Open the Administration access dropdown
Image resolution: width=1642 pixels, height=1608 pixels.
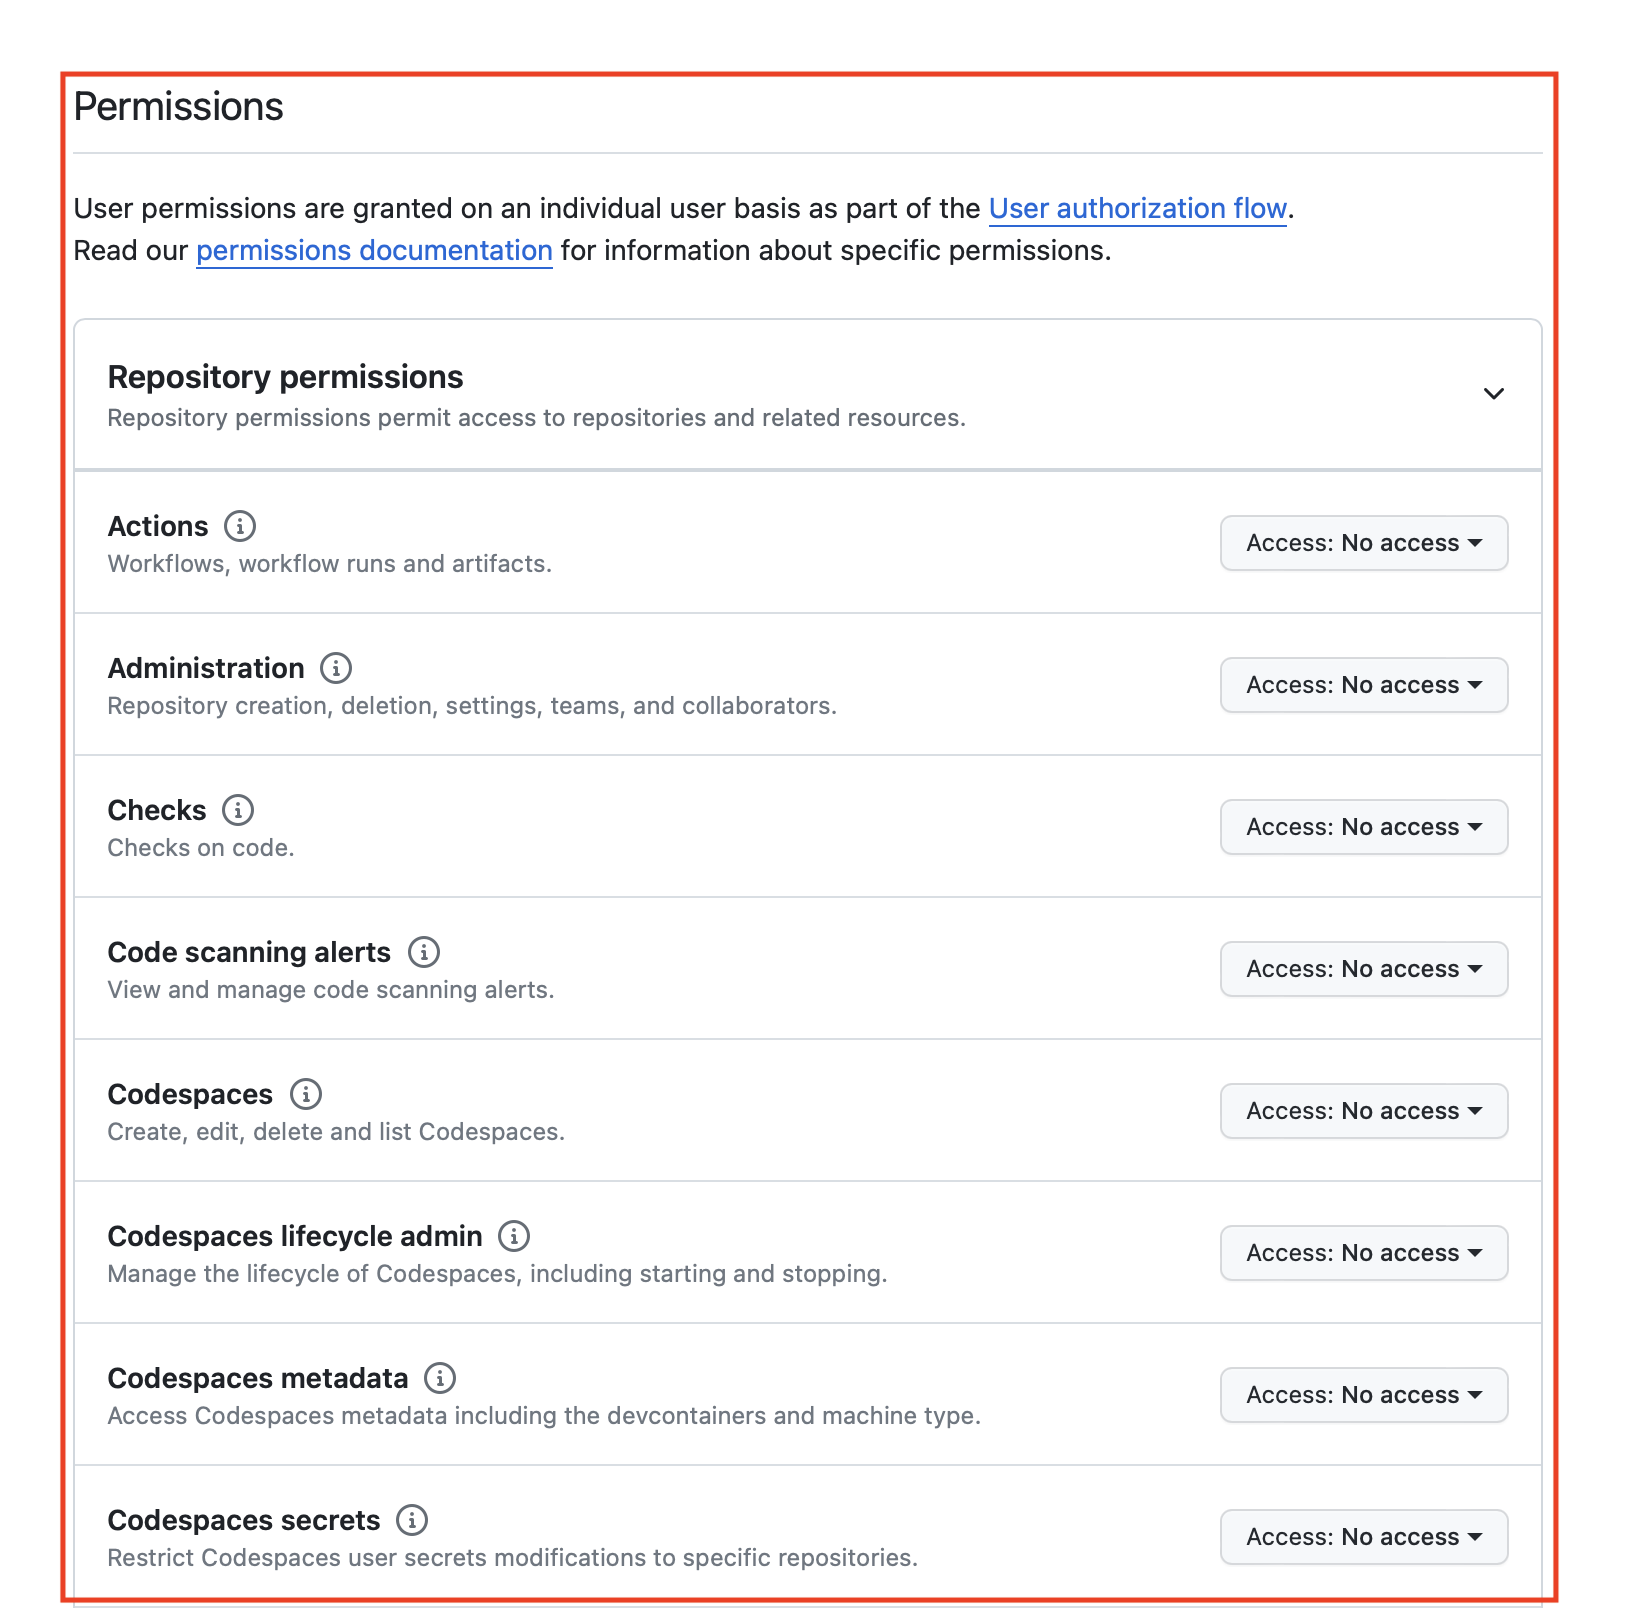coord(1363,685)
